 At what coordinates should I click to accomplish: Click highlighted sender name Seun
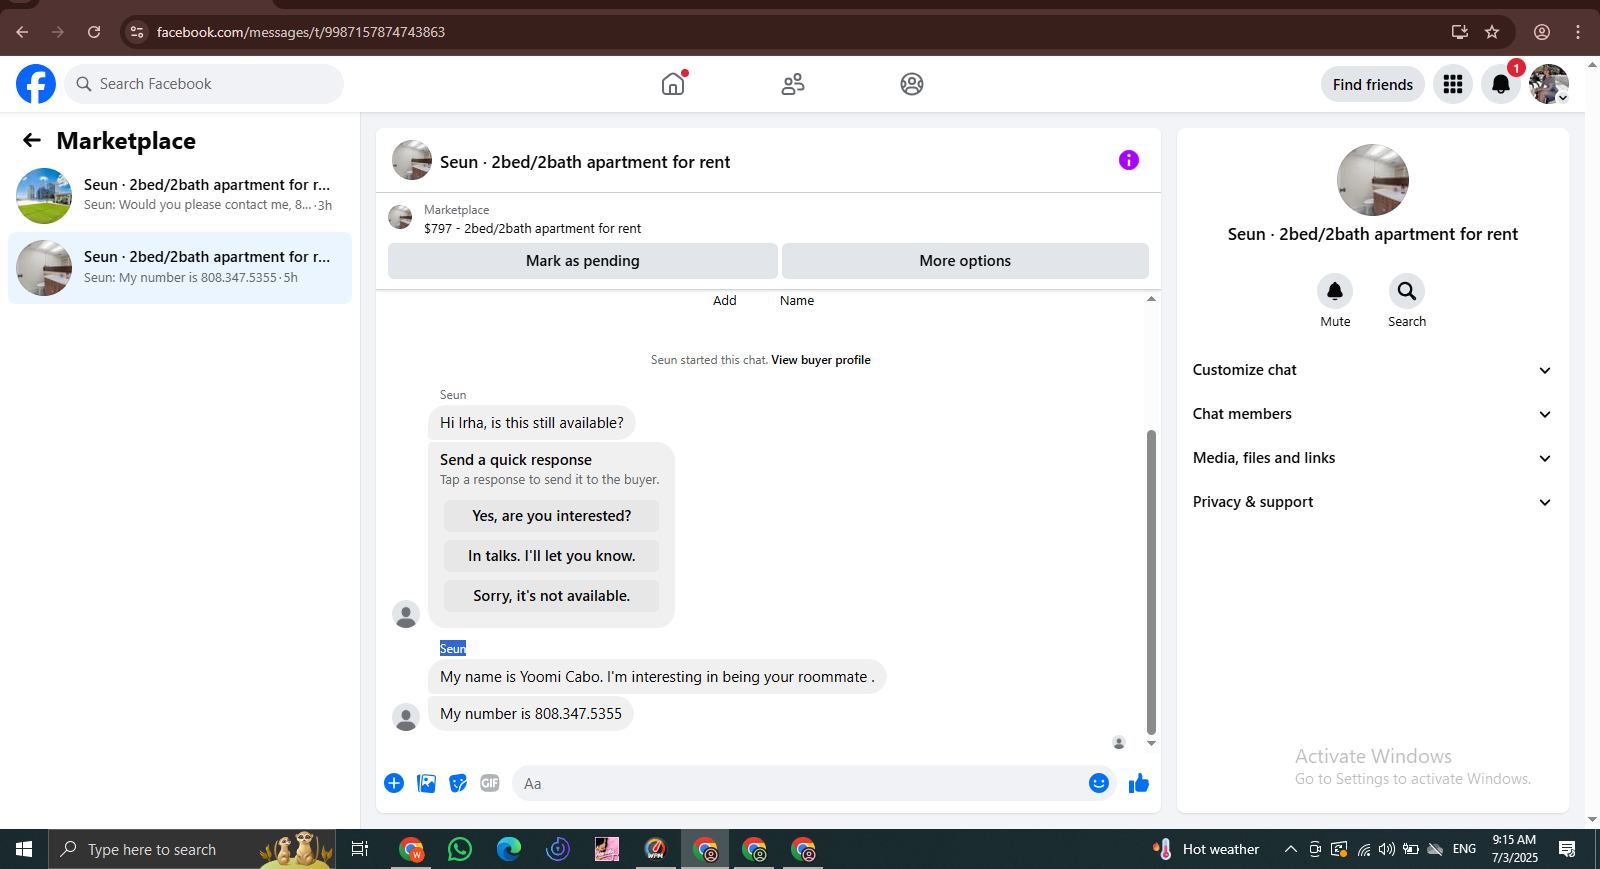453,648
